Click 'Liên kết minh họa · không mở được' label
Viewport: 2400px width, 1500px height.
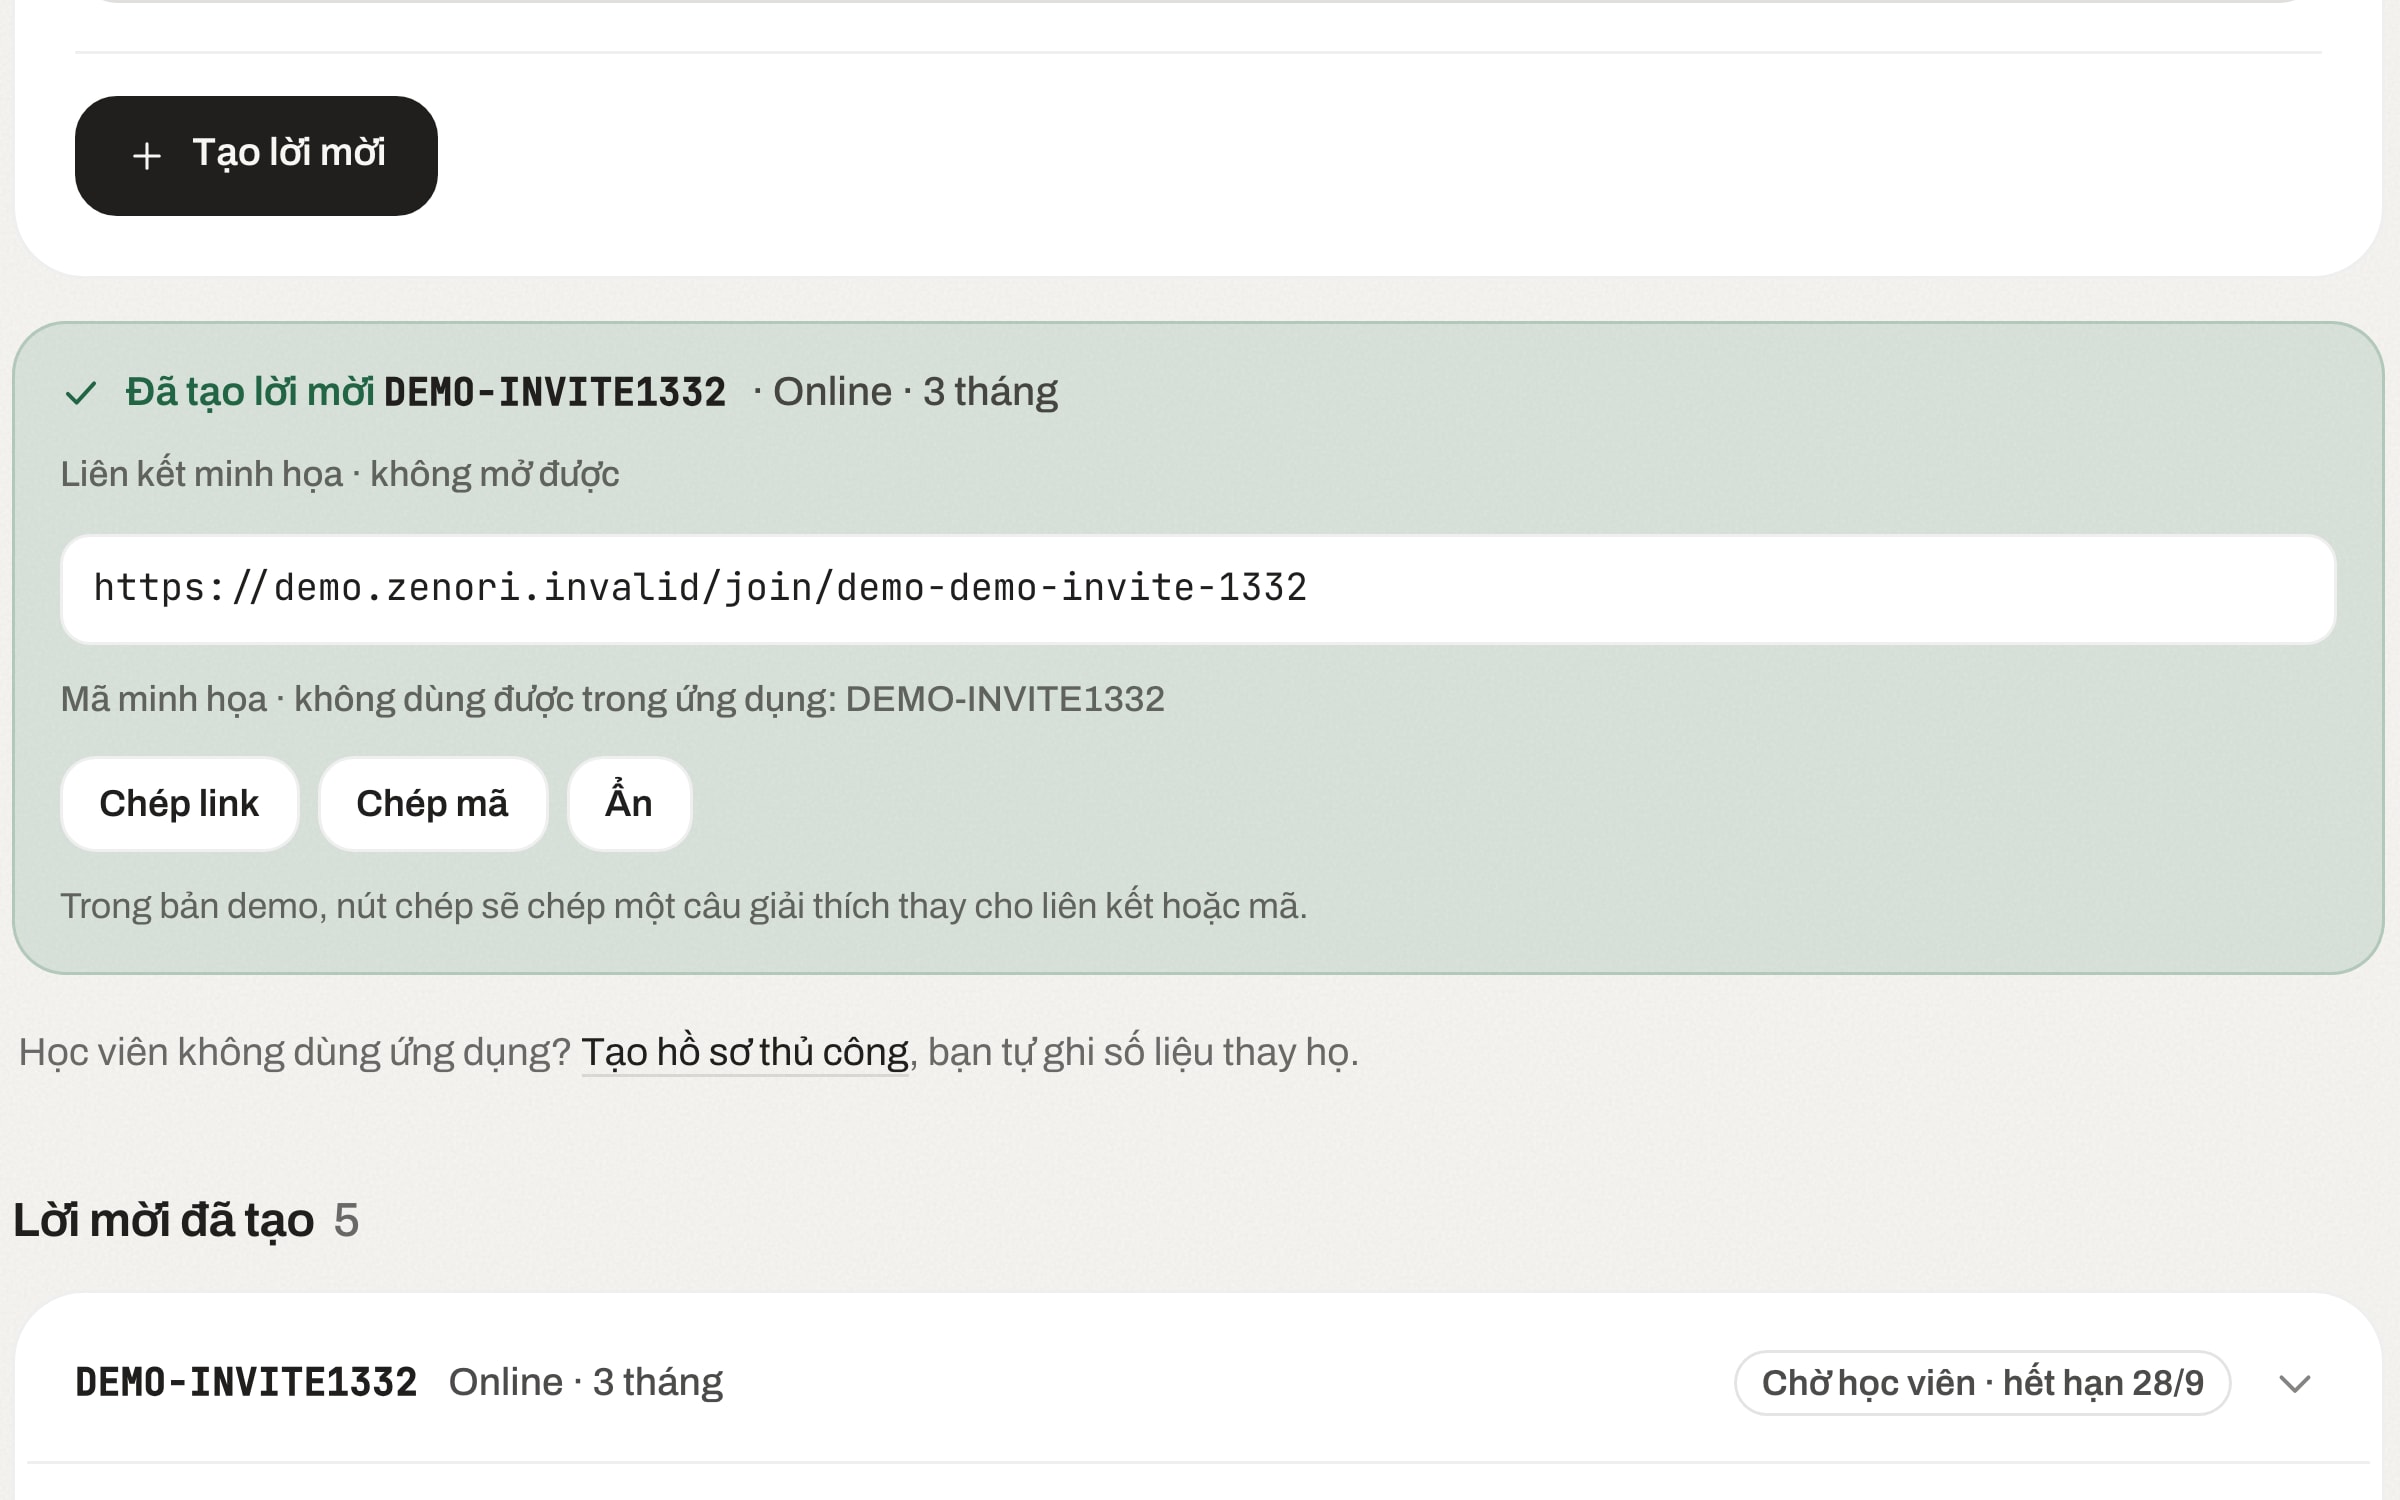point(340,474)
